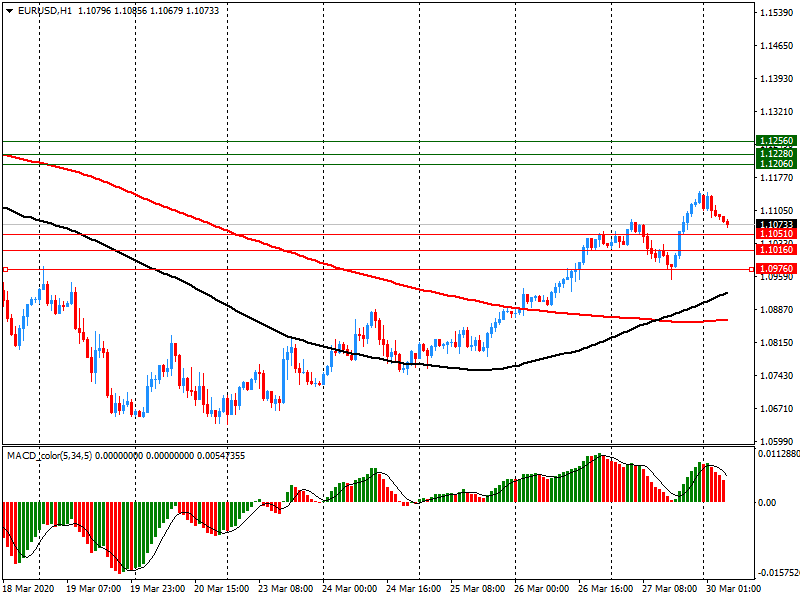This screenshot has width=800, height=600.
Task: Click the 1.11770 price axis value
Action: [x=777, y=178]
